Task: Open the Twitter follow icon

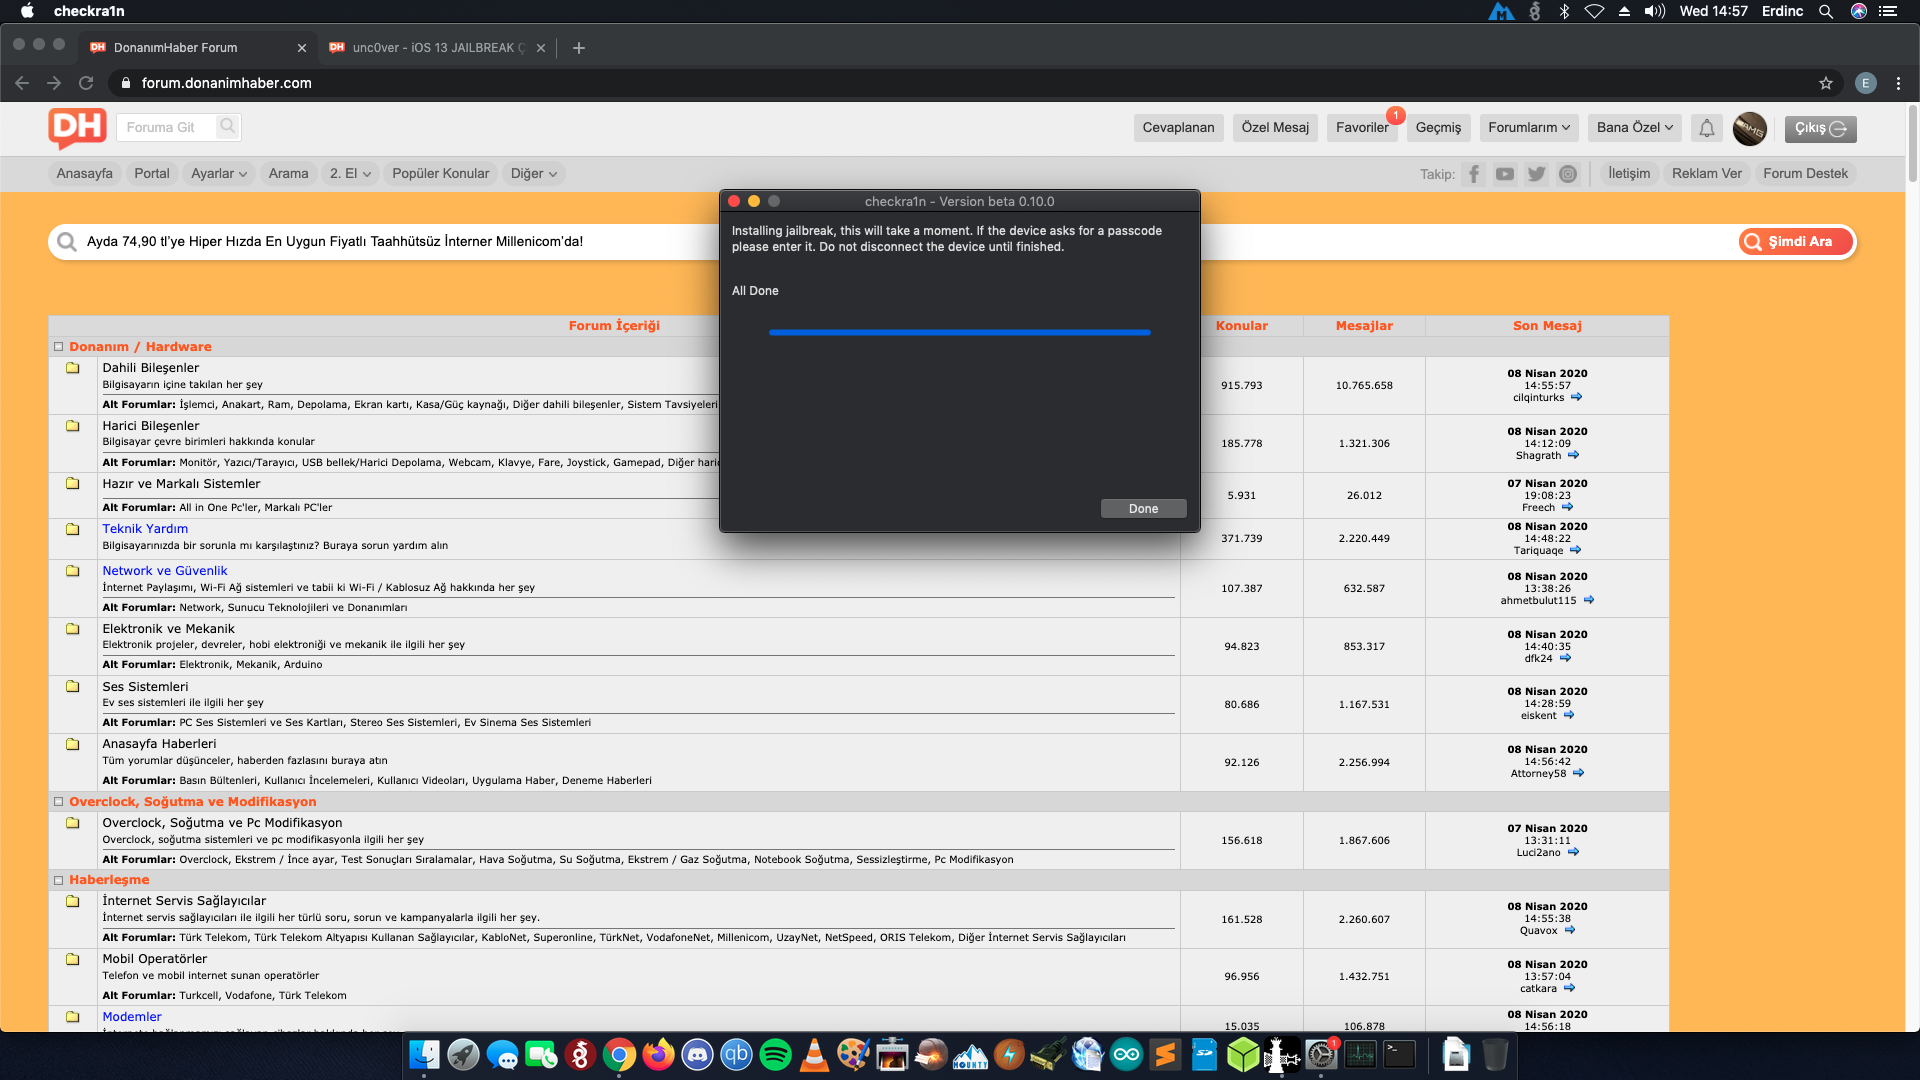Action: [1537, 174]
